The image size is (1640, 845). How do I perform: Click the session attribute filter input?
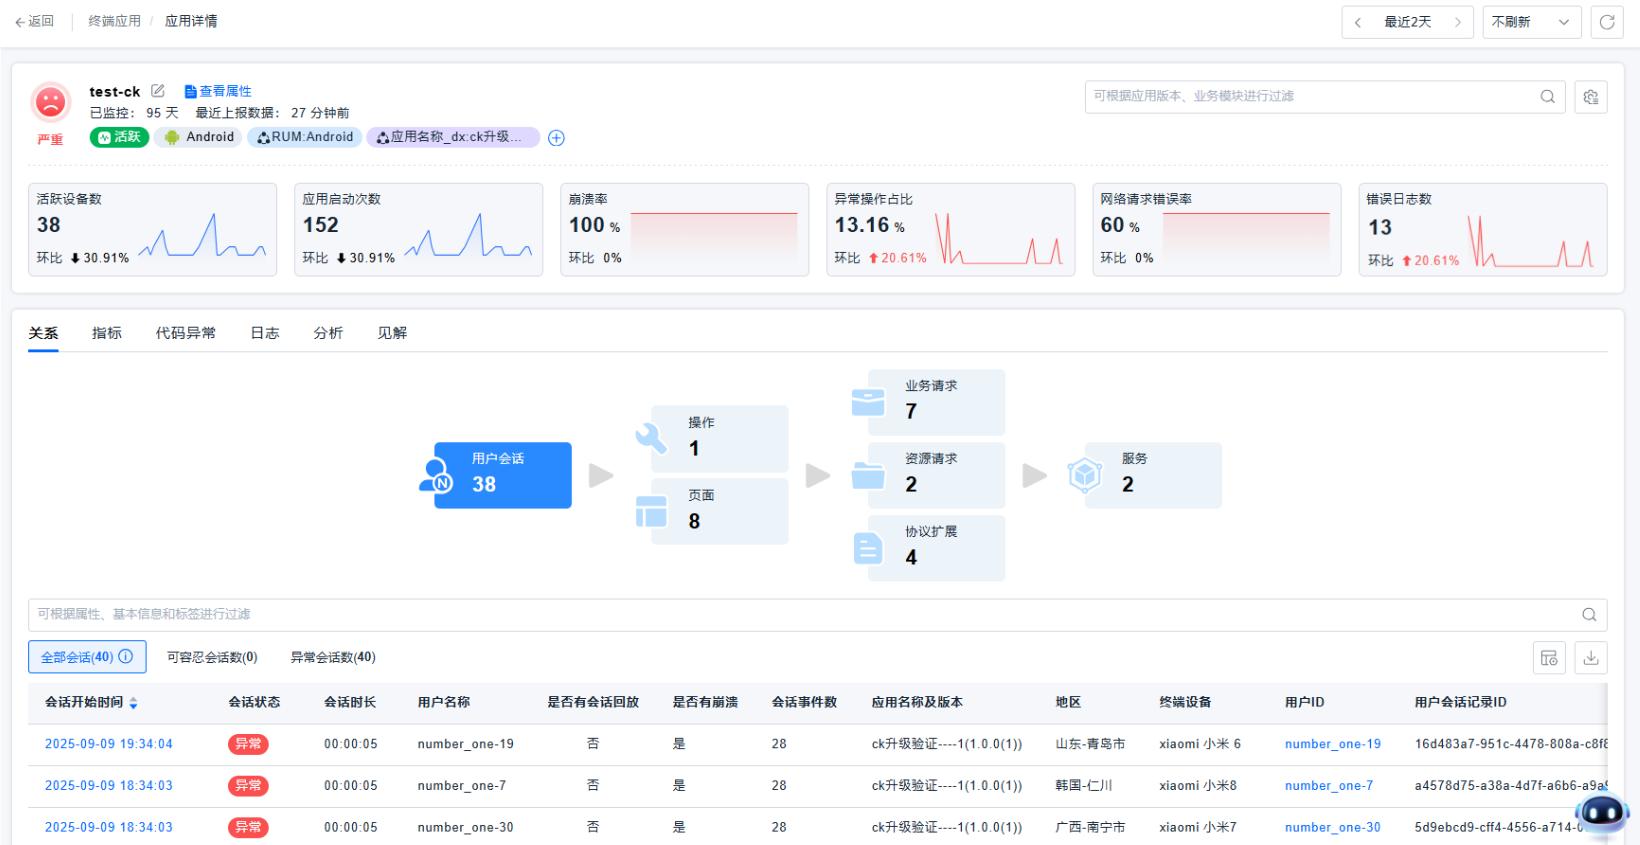point(800,614)
